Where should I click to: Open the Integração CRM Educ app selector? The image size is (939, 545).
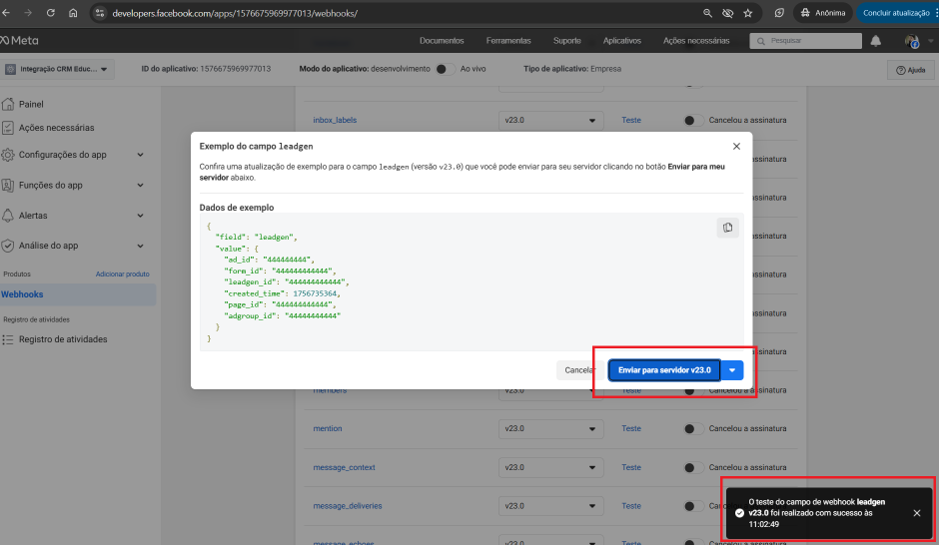click(x=57, y=69)
